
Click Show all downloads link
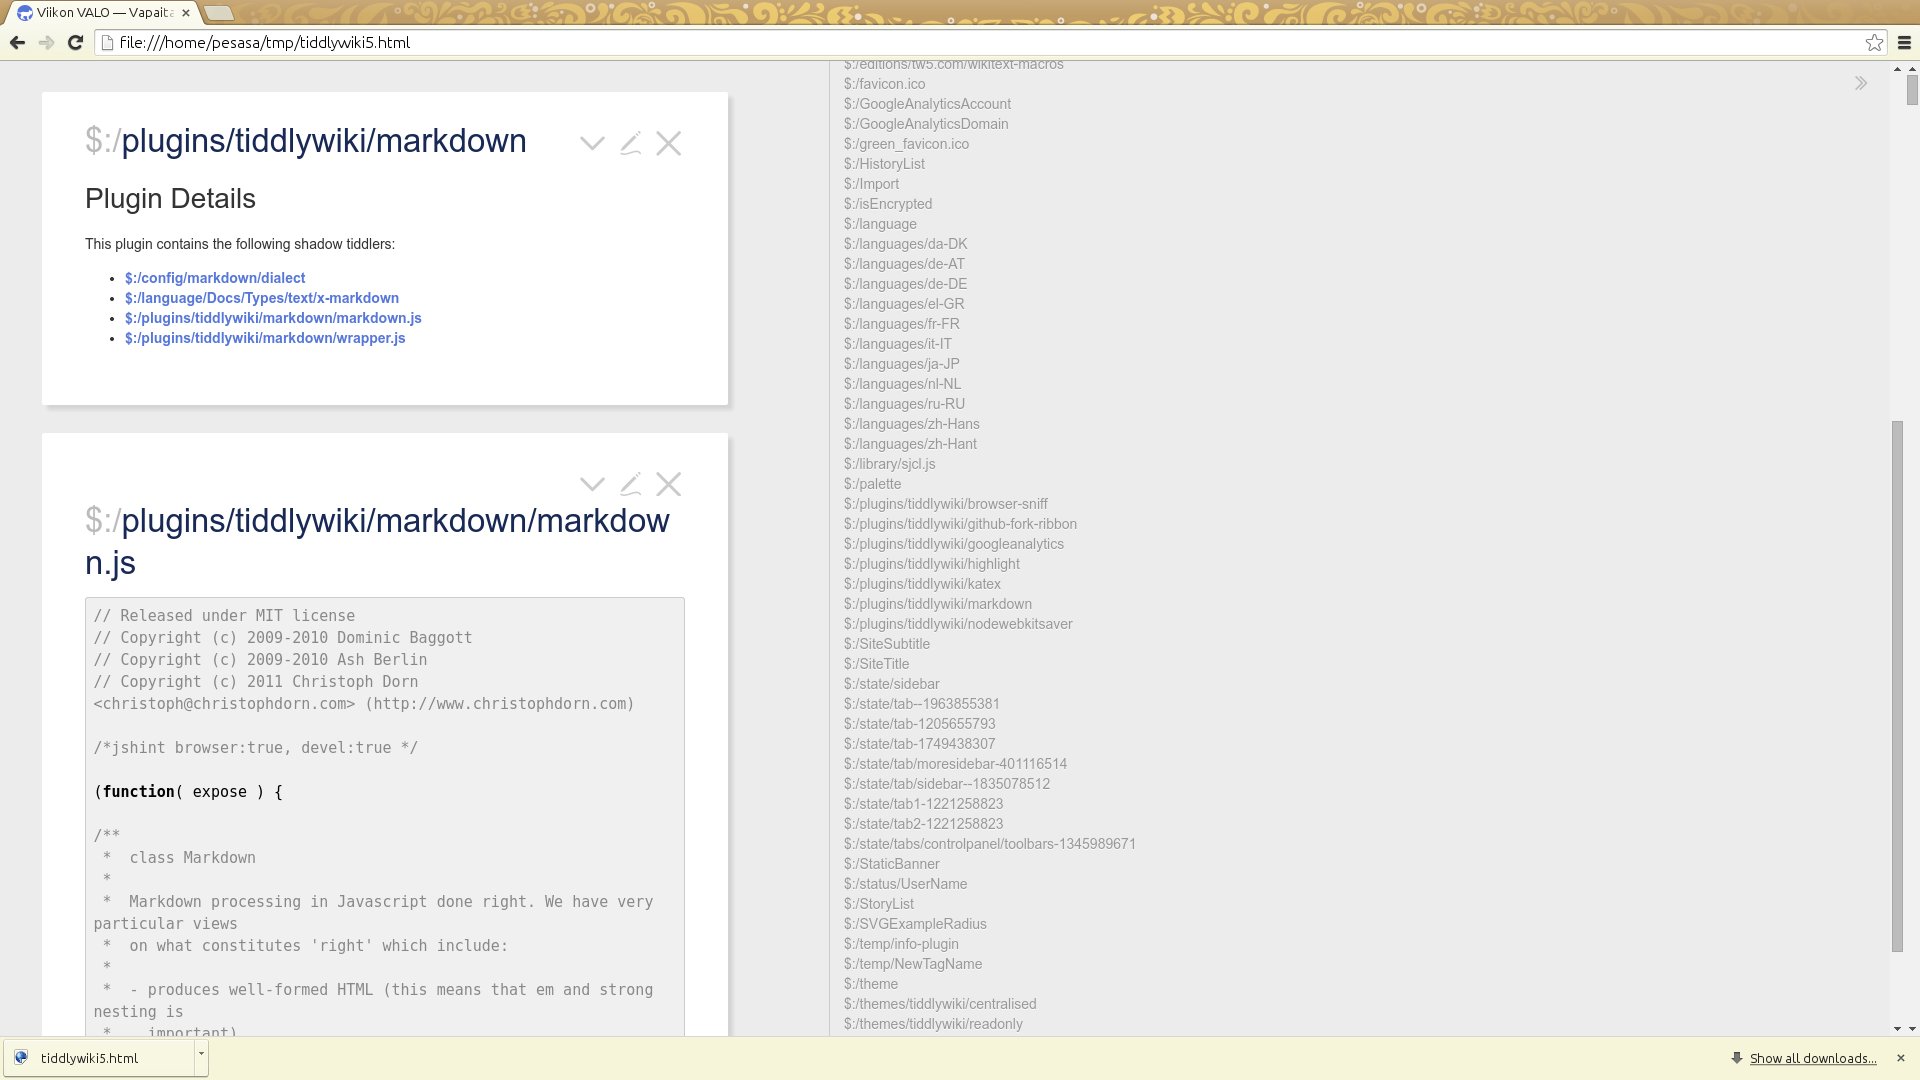tap(1812, 1058)
